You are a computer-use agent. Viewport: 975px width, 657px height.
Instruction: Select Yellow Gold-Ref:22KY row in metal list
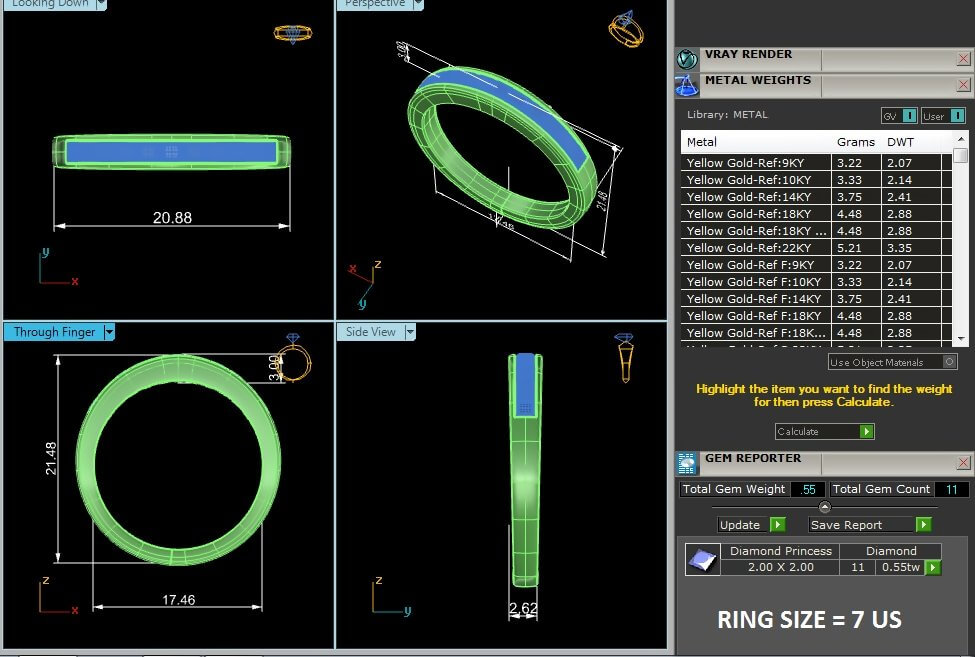tap(760, 248)
